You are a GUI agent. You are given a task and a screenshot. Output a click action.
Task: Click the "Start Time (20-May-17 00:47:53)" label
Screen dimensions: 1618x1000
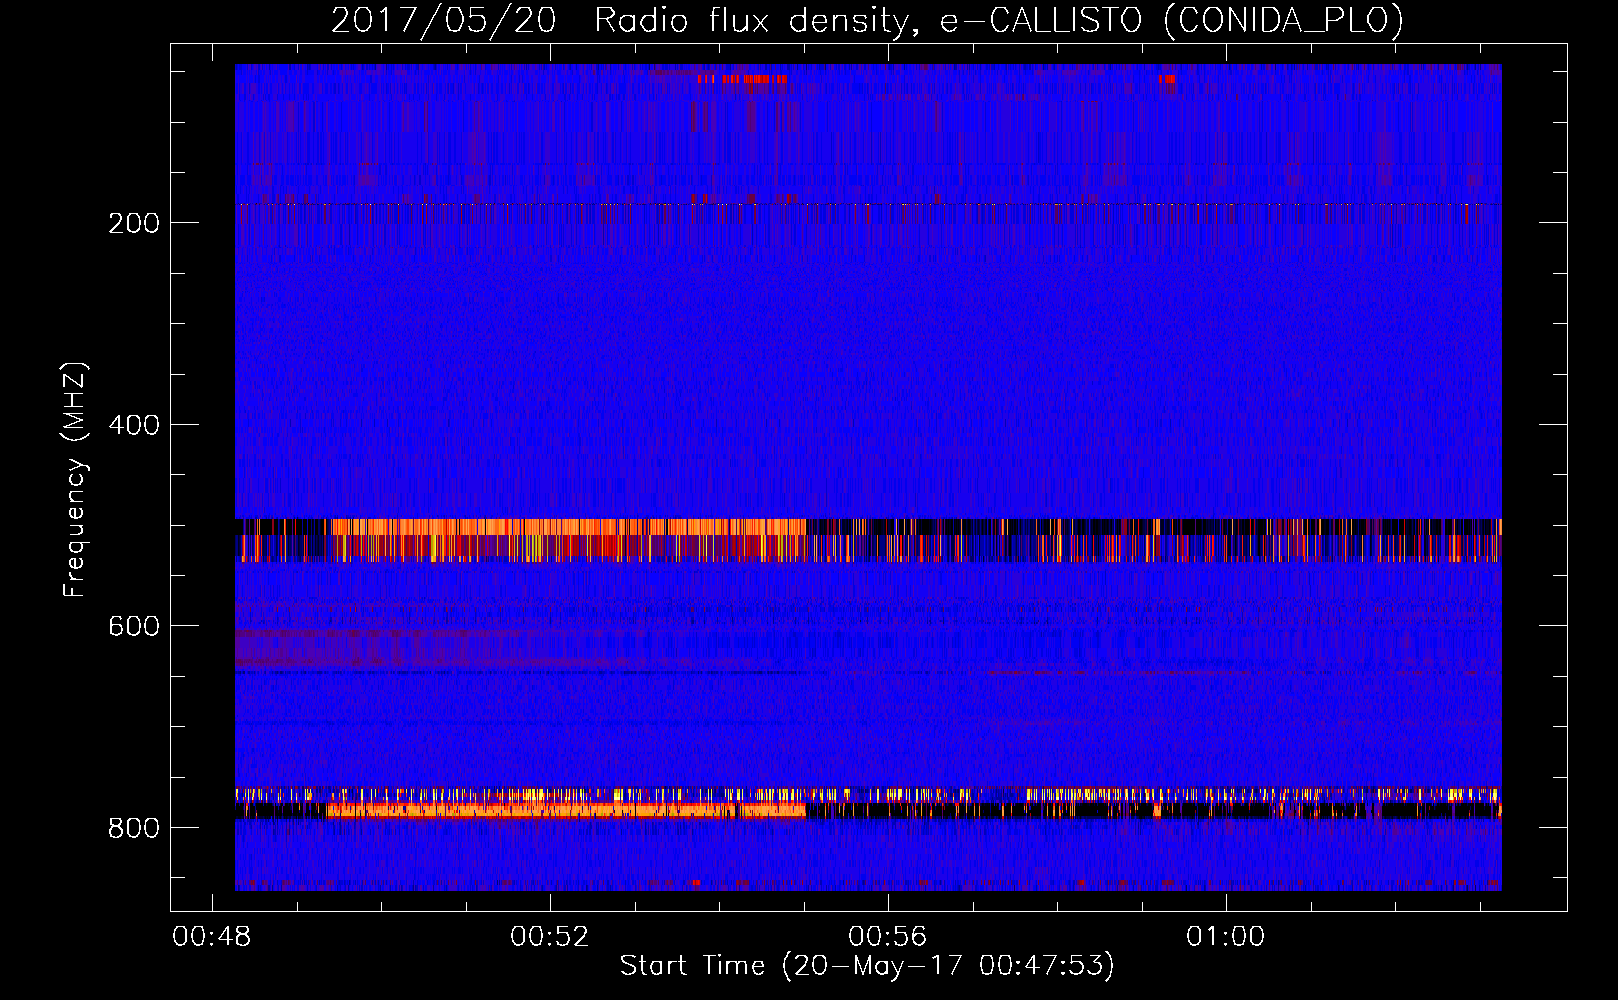(x=867, y=966)
